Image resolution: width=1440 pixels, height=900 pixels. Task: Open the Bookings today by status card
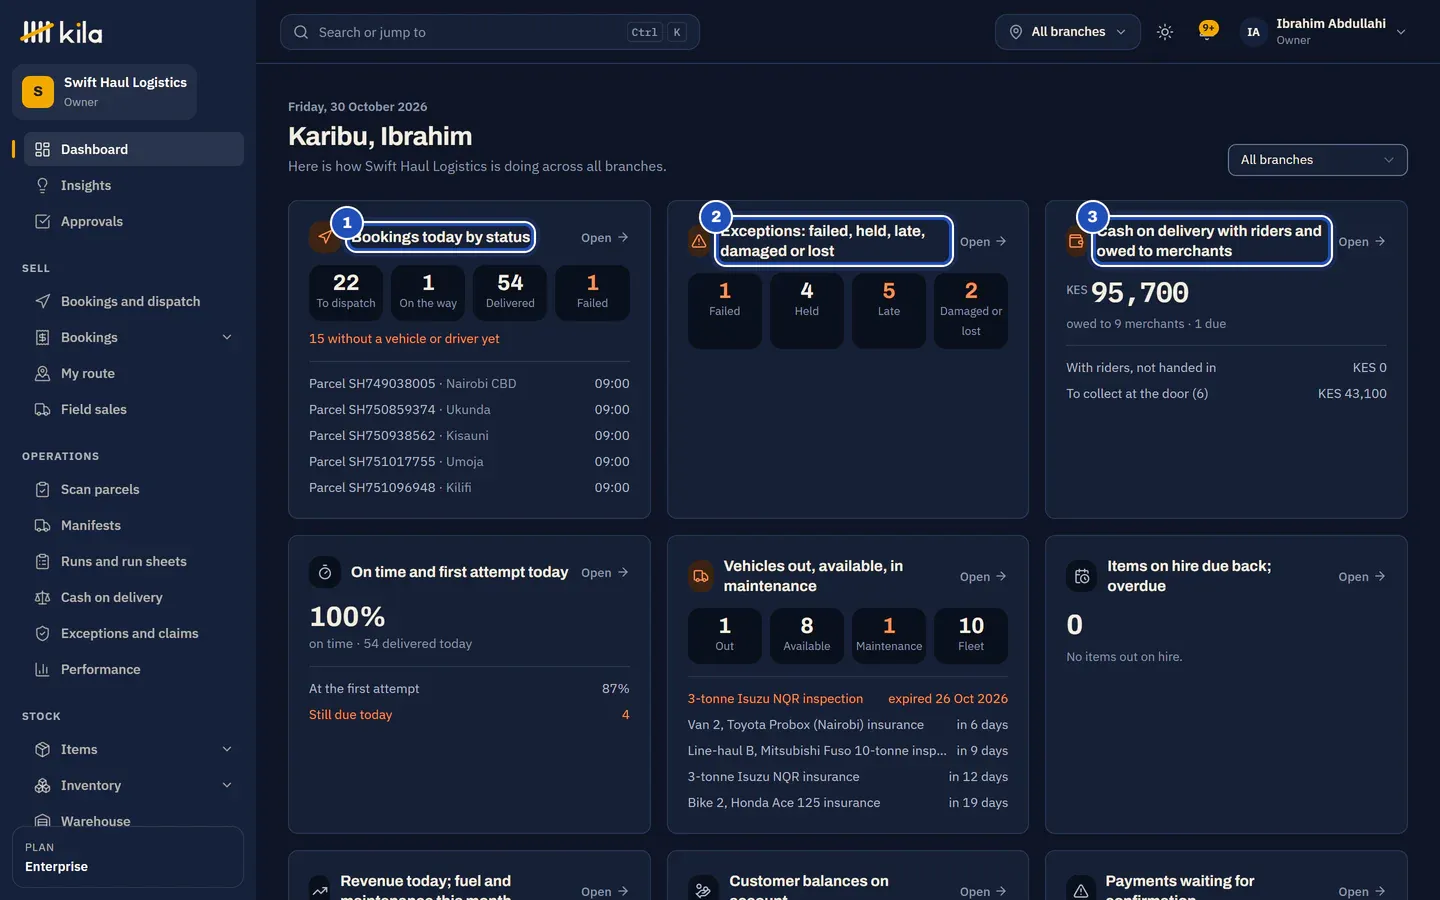605,237
